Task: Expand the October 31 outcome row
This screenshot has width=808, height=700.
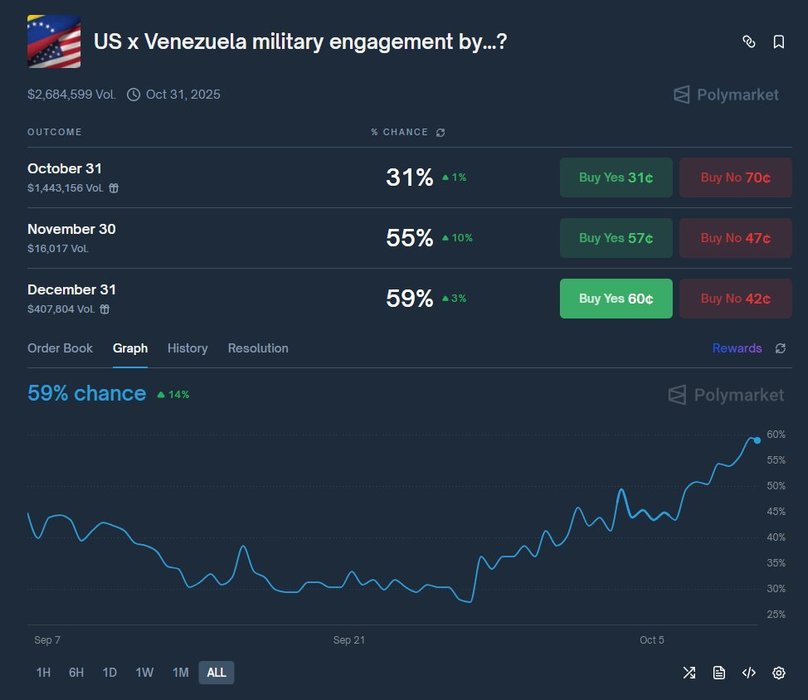Action: pyautogui.click(x=200, y=177)
